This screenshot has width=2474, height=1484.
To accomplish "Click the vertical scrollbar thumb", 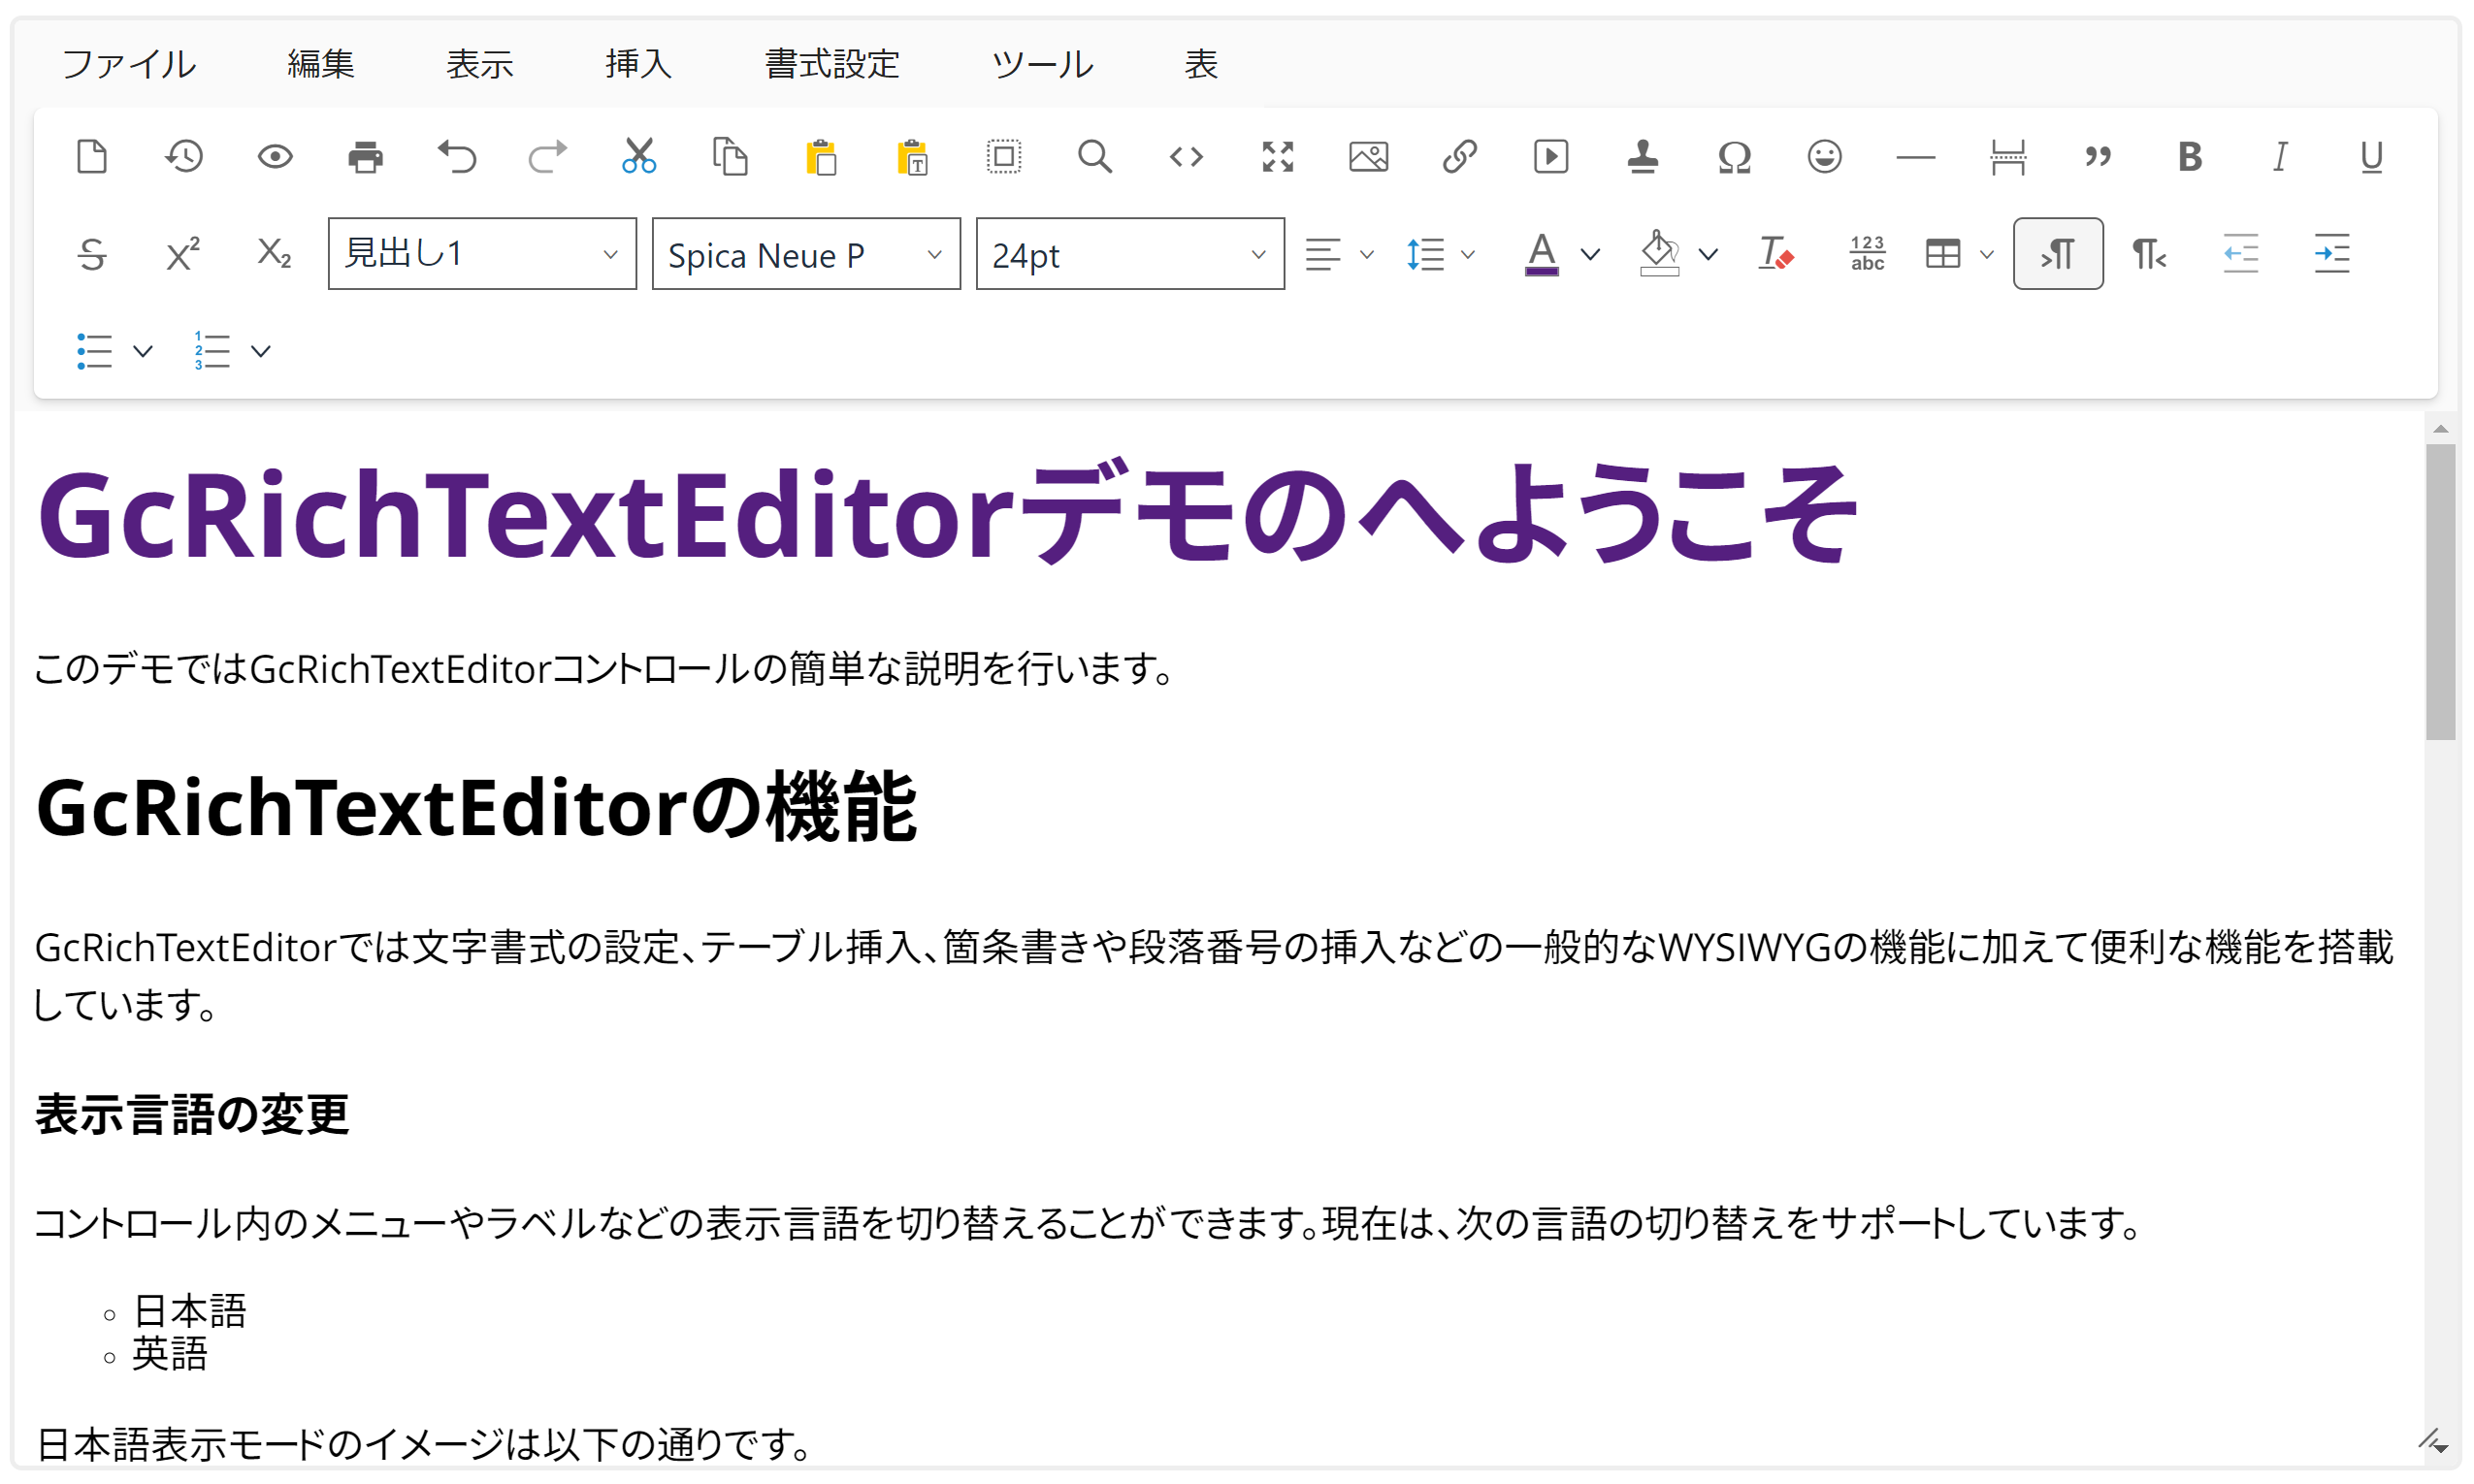I will [2440, 592].
